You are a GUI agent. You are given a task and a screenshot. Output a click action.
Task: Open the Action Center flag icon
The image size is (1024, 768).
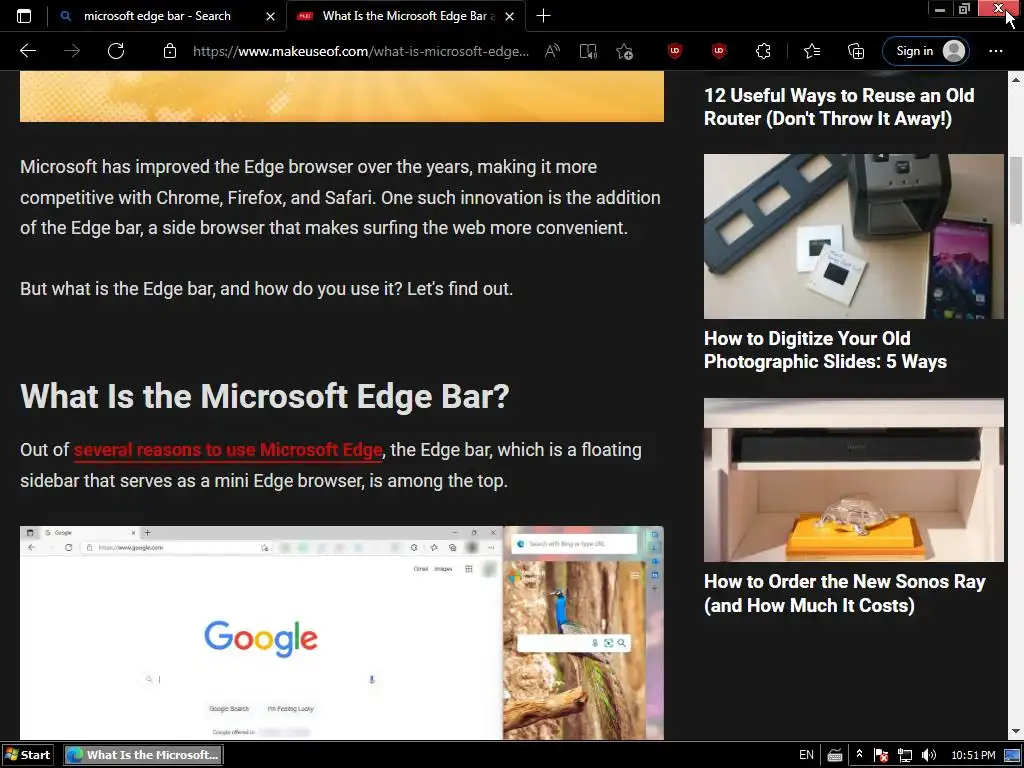point(881,756)
